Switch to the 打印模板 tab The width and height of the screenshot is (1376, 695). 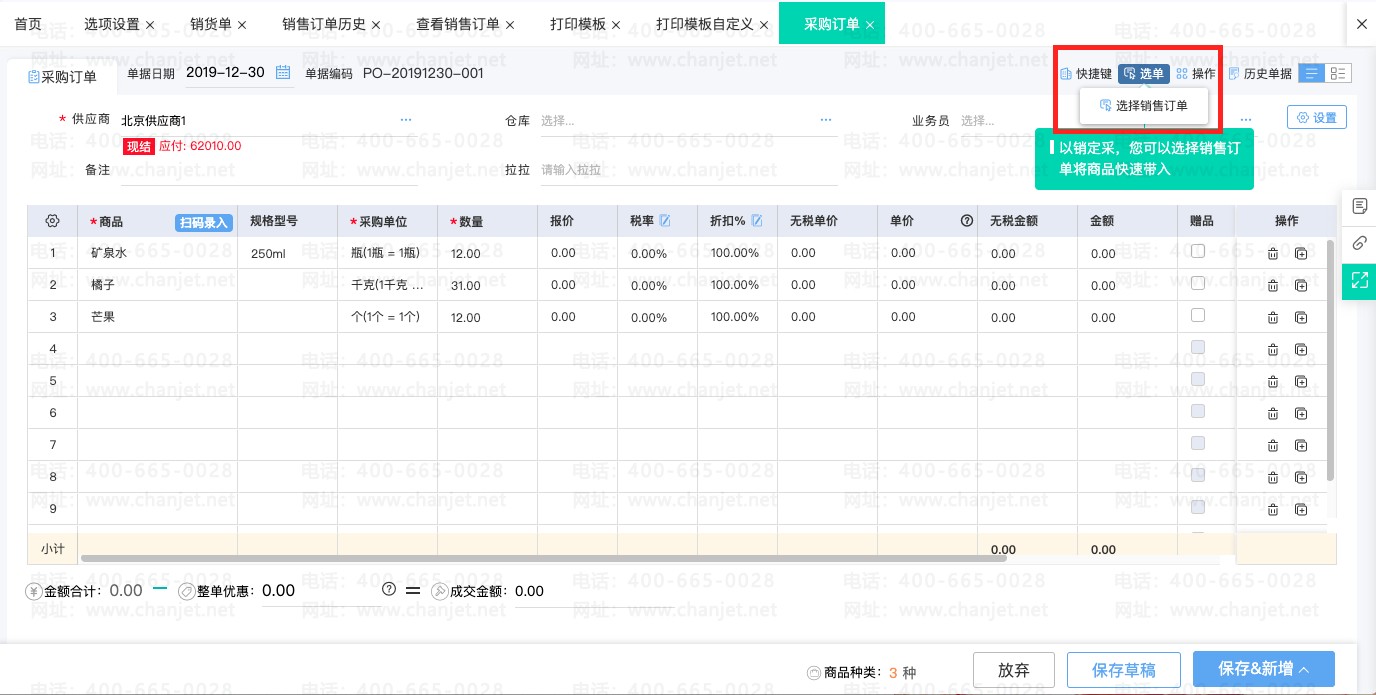tap(578, 24)
